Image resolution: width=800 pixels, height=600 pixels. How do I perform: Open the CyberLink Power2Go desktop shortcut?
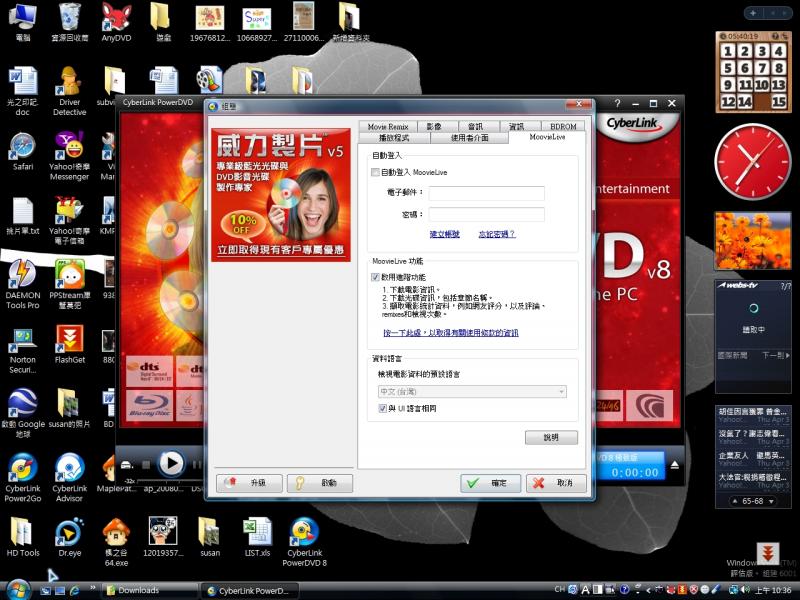click(22, 469)
